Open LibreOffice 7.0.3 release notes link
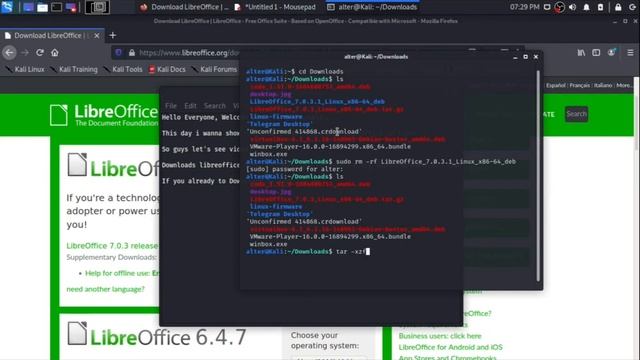 (112, 246)
